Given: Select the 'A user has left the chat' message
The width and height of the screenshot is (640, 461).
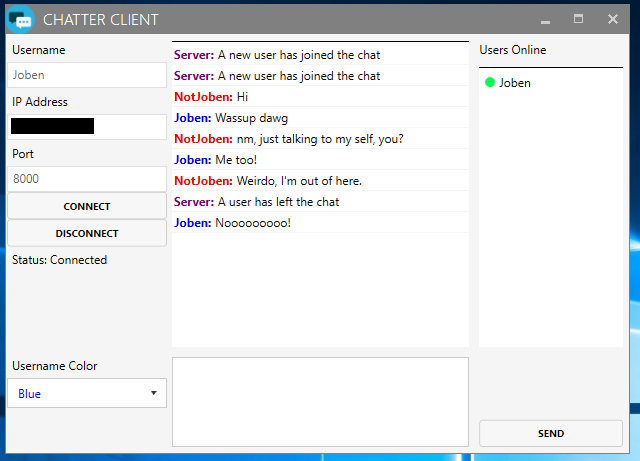Looking at the screenshot, I should [x=320, y=202].
